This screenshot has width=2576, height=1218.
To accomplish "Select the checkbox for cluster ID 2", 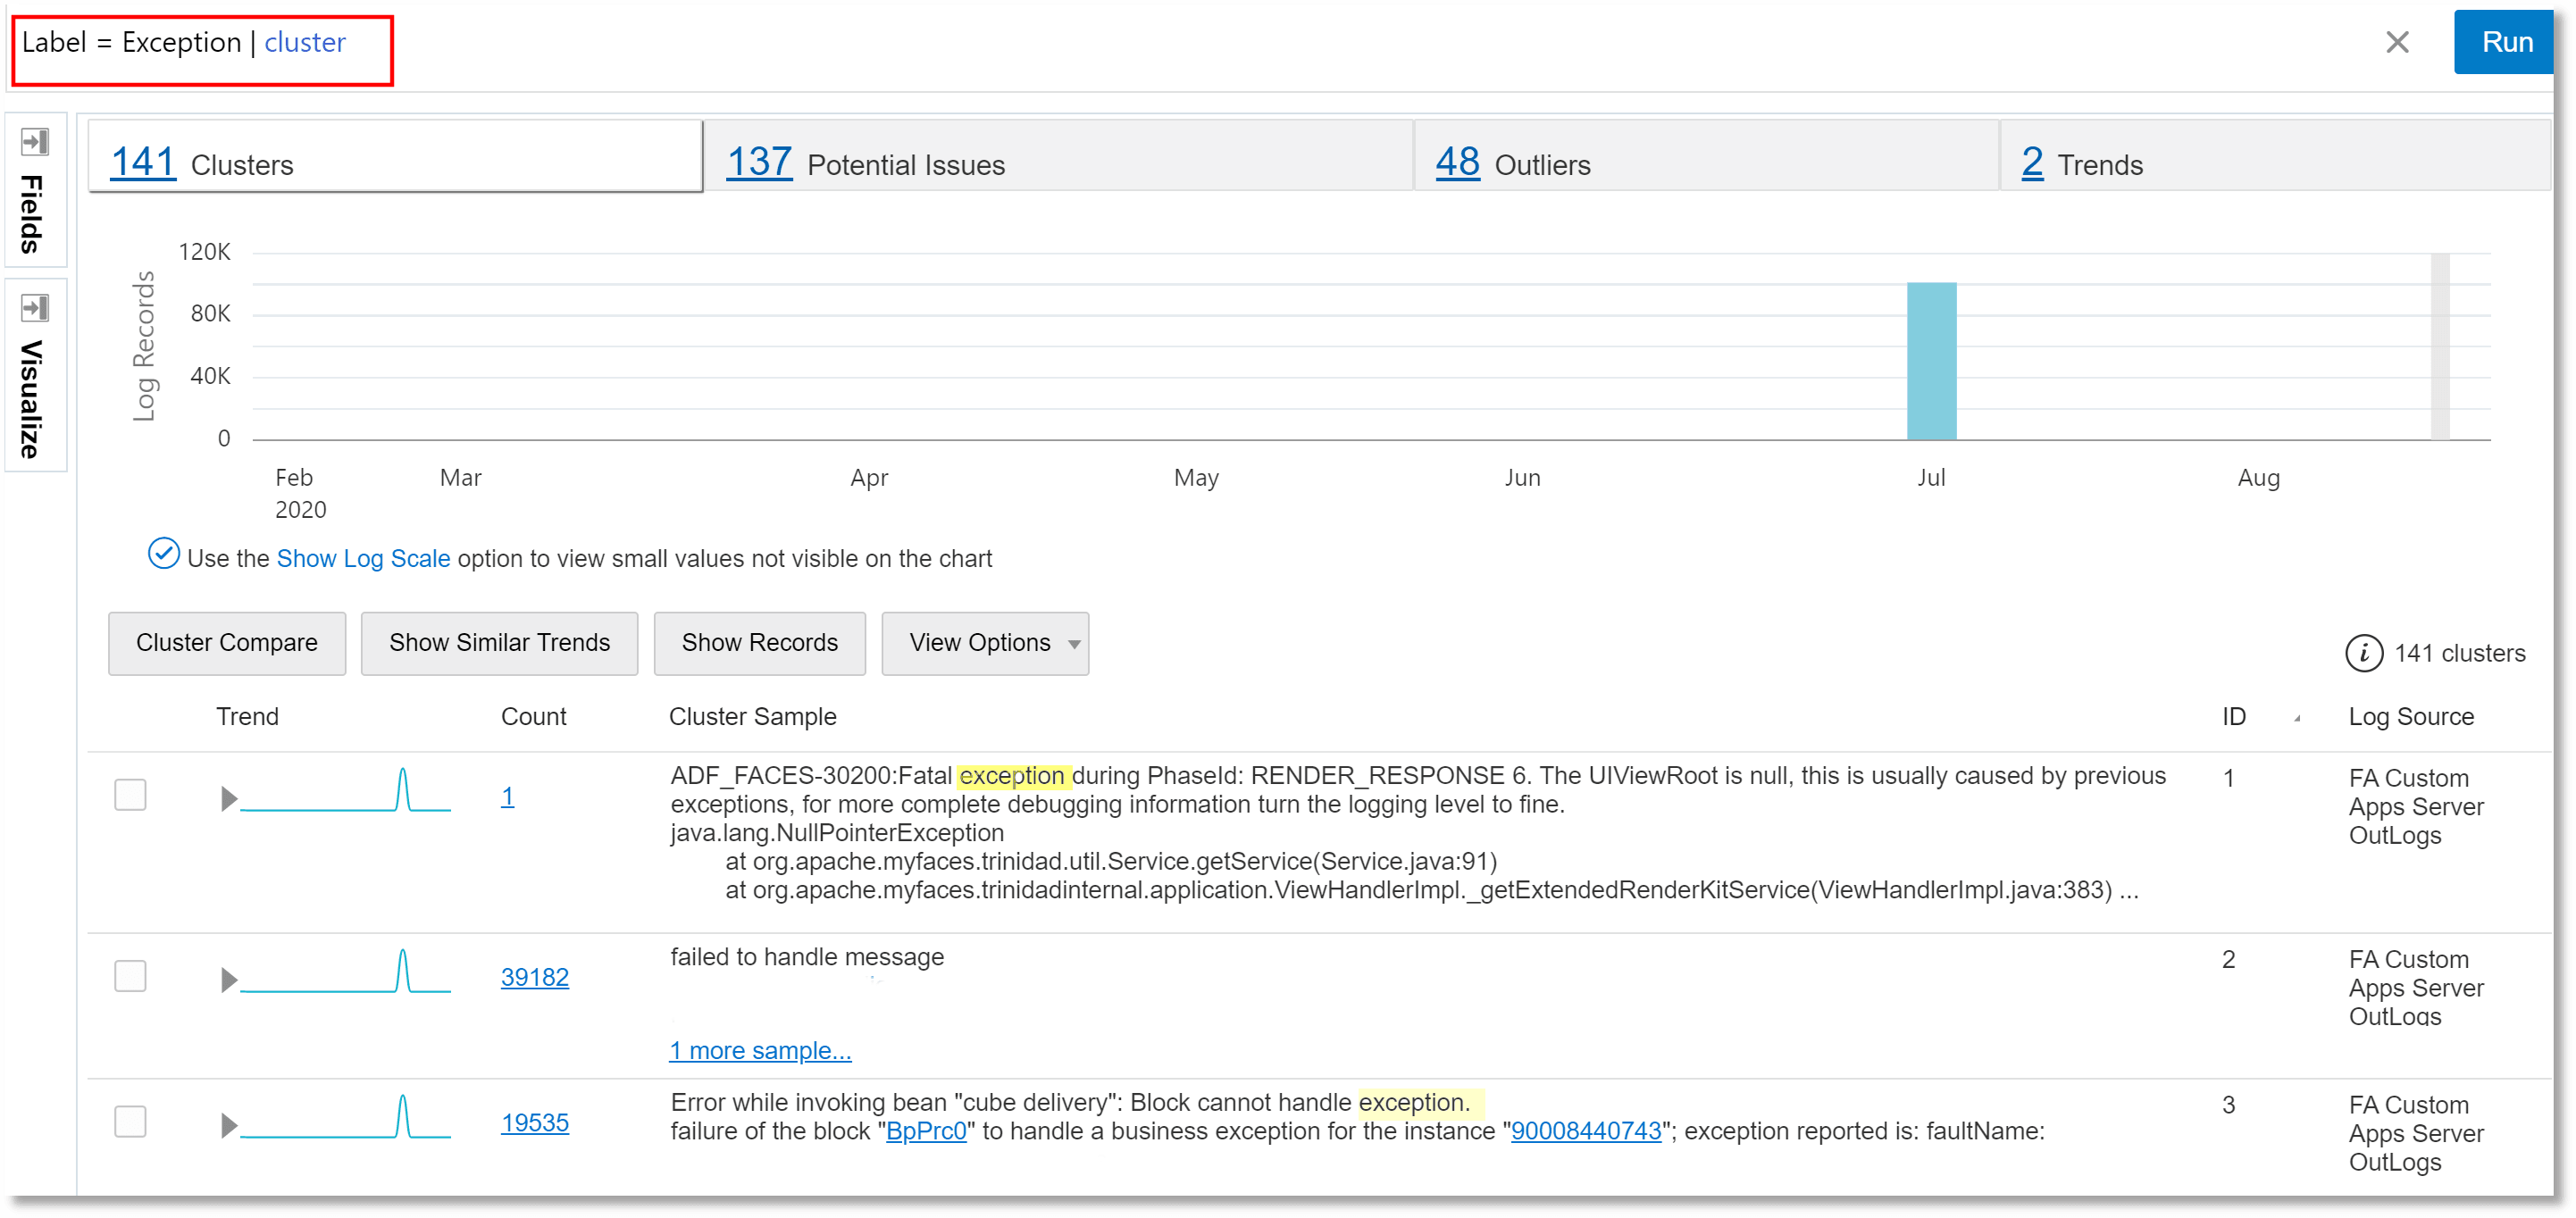I will coord(130,976).
